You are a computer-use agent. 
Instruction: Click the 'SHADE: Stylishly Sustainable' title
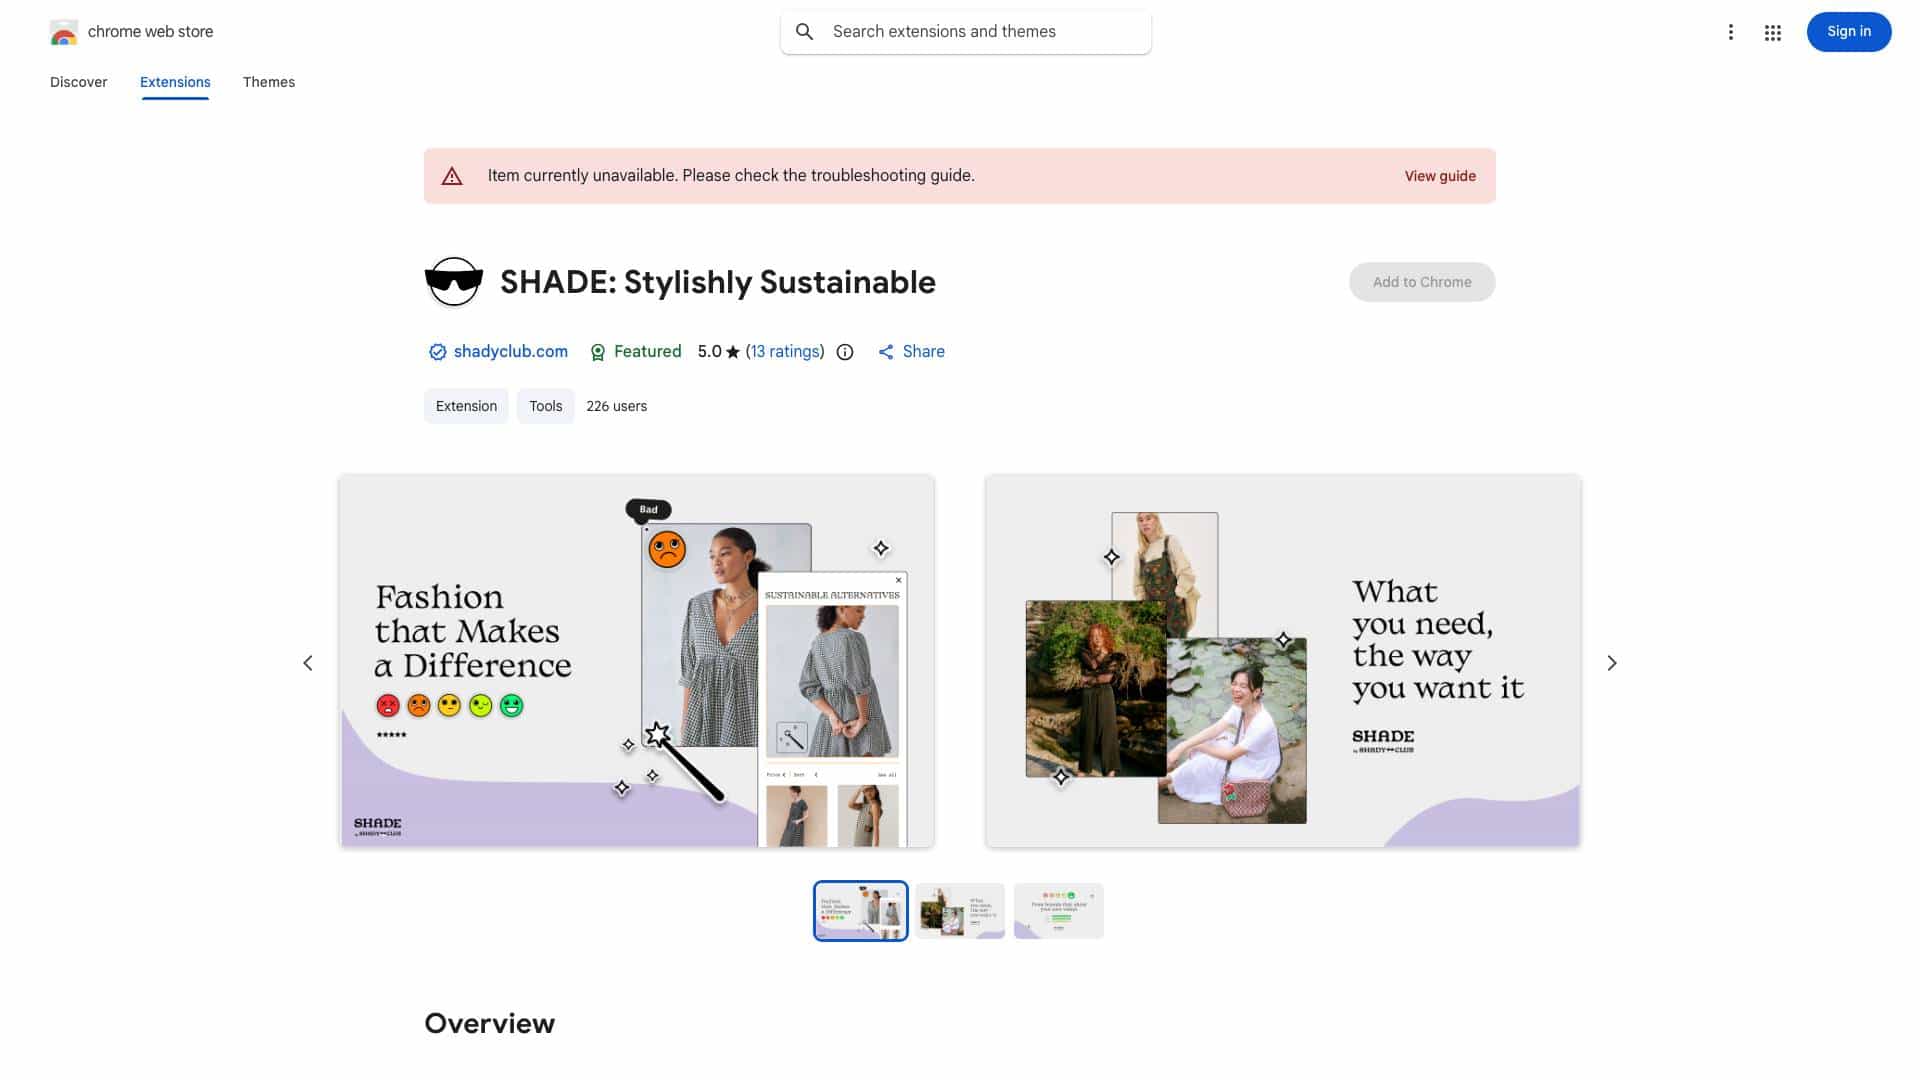click(717, 282)
